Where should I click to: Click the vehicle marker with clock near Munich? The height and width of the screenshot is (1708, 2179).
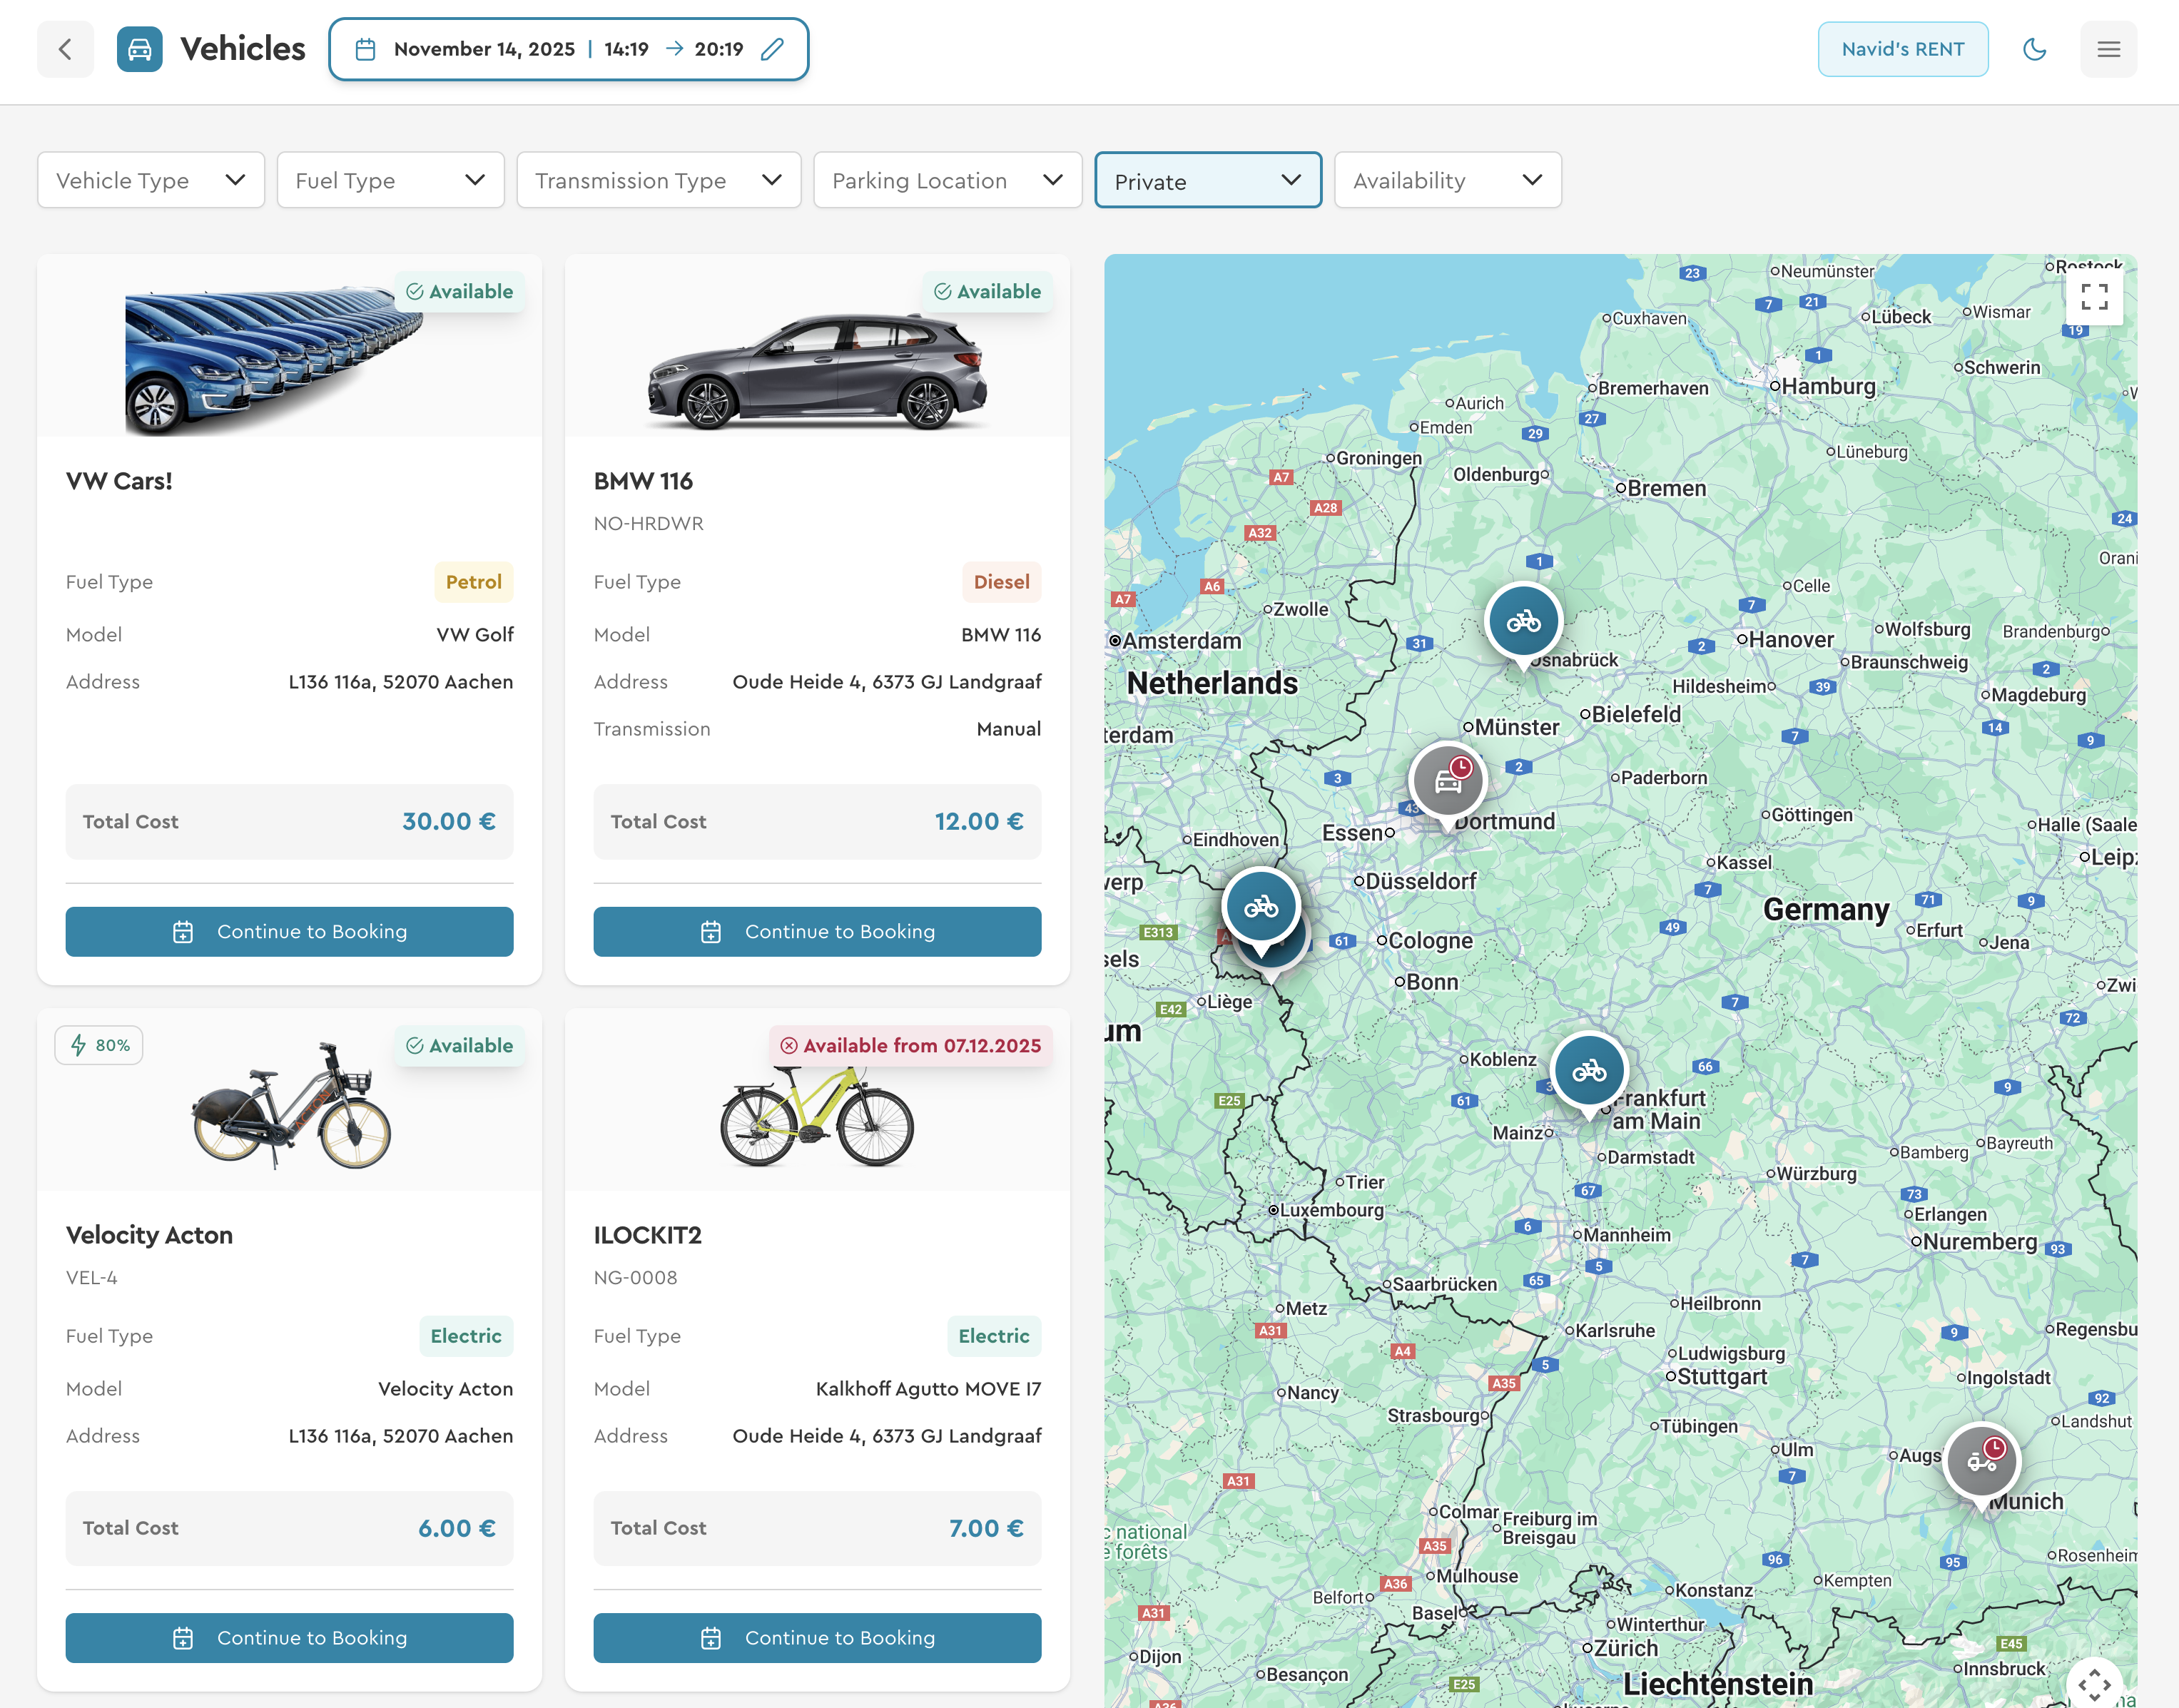(1981, 1459)
